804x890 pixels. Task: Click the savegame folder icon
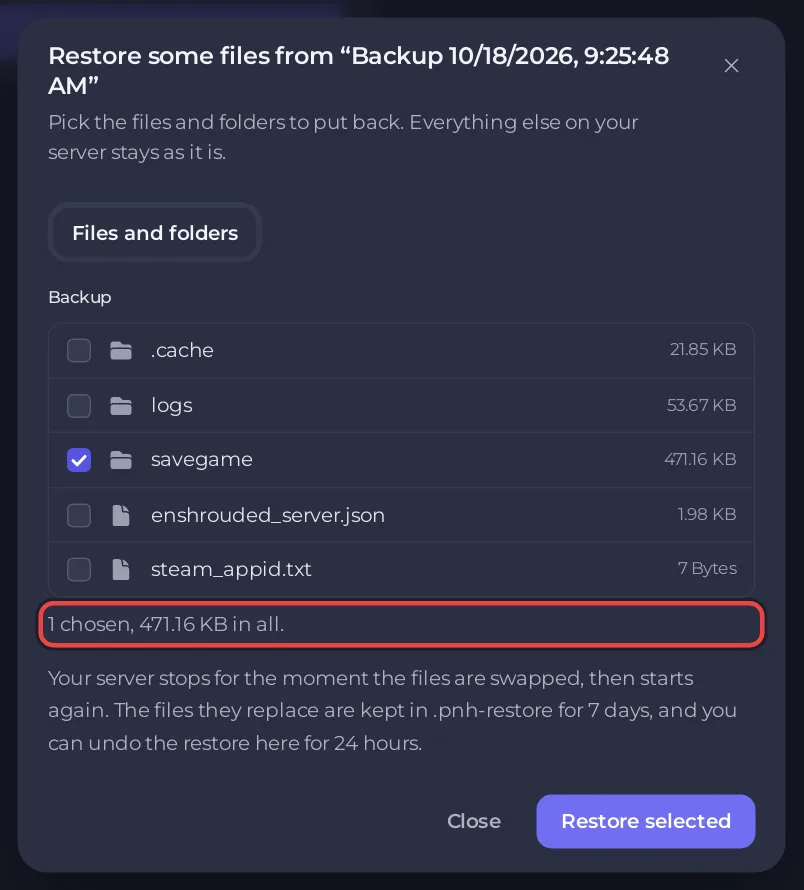click(121, 460)
